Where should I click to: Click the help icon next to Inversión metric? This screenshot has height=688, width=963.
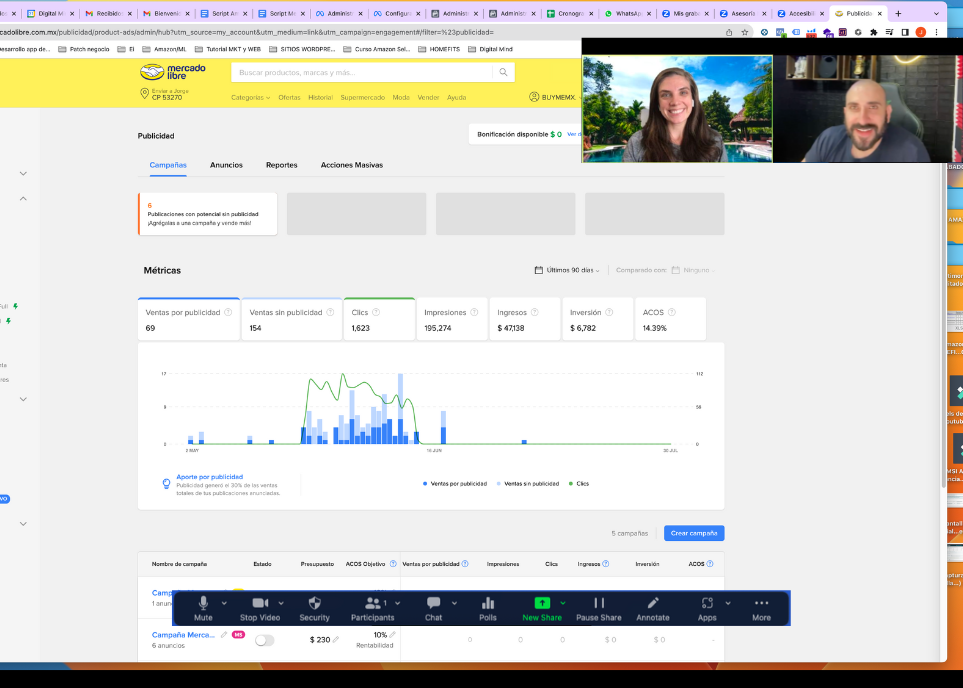click(609, 312)
